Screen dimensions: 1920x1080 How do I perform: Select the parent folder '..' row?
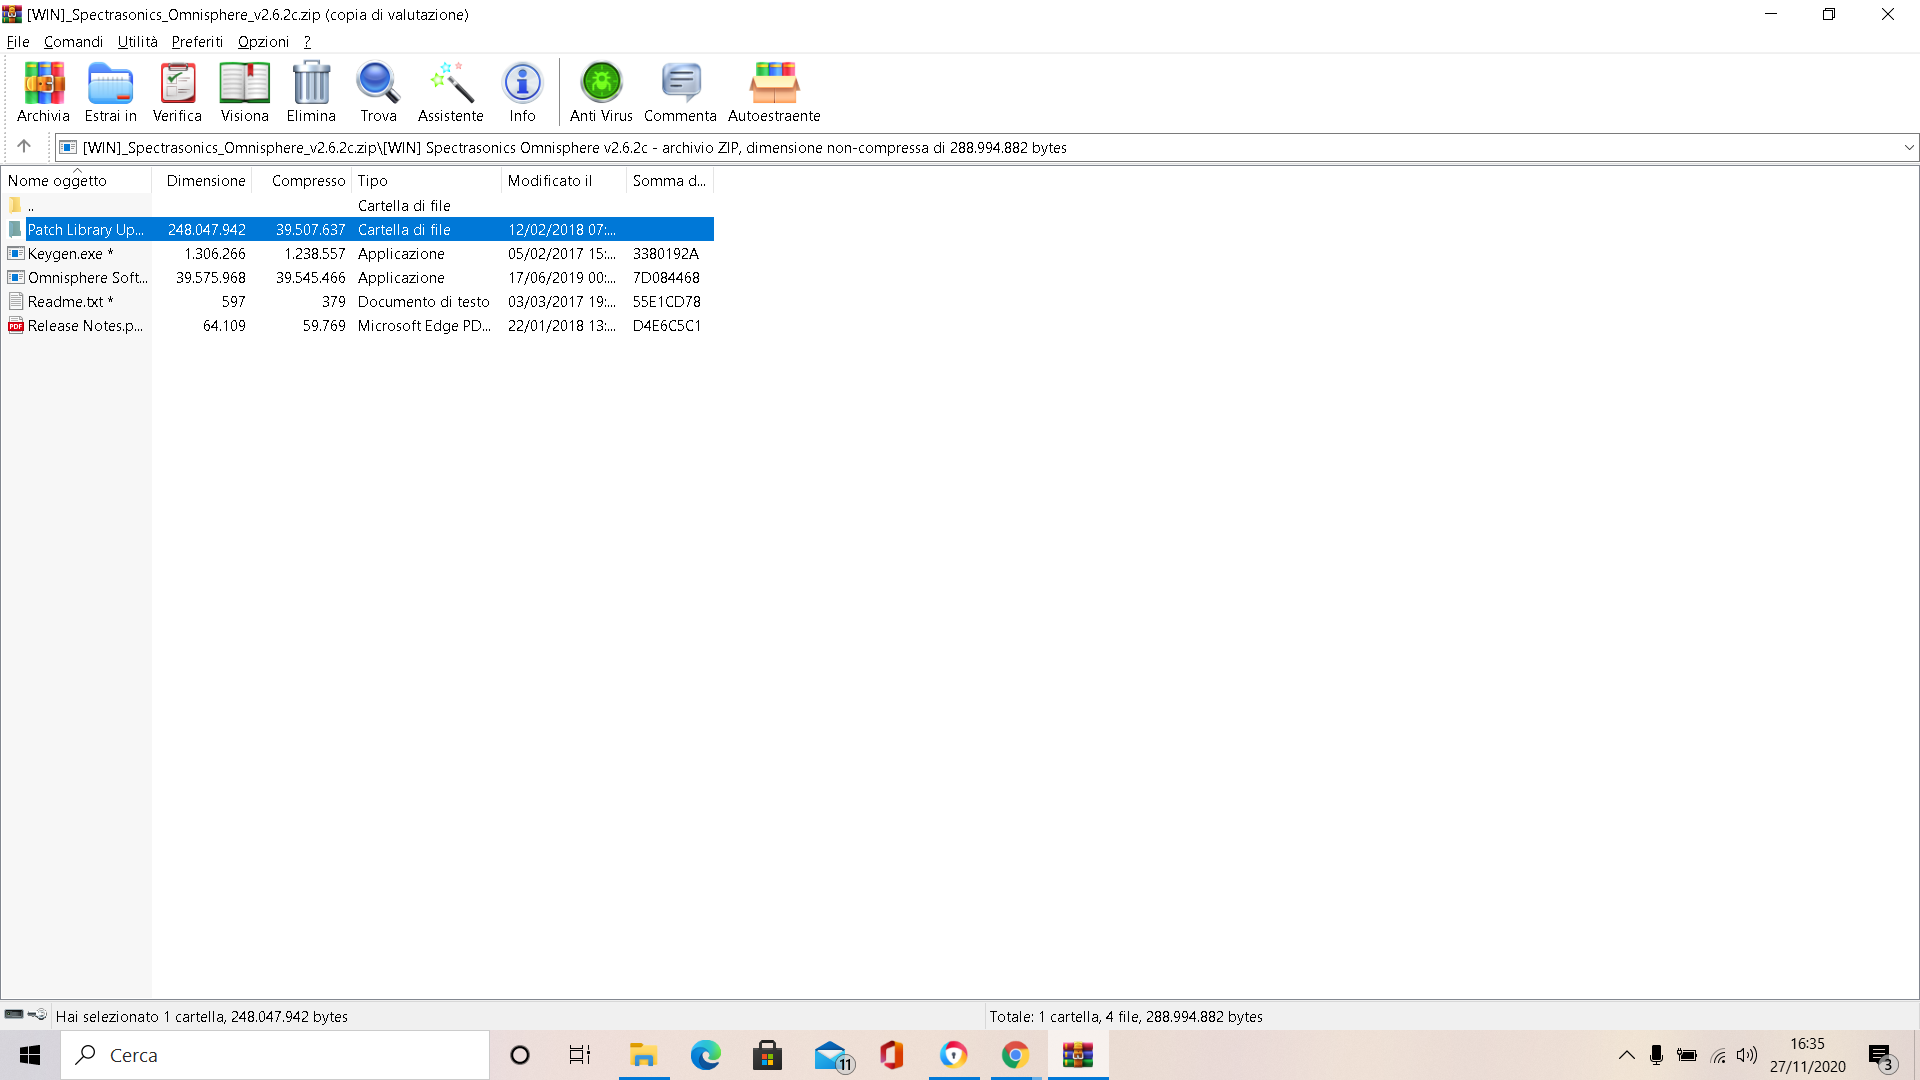coord(358,205)
